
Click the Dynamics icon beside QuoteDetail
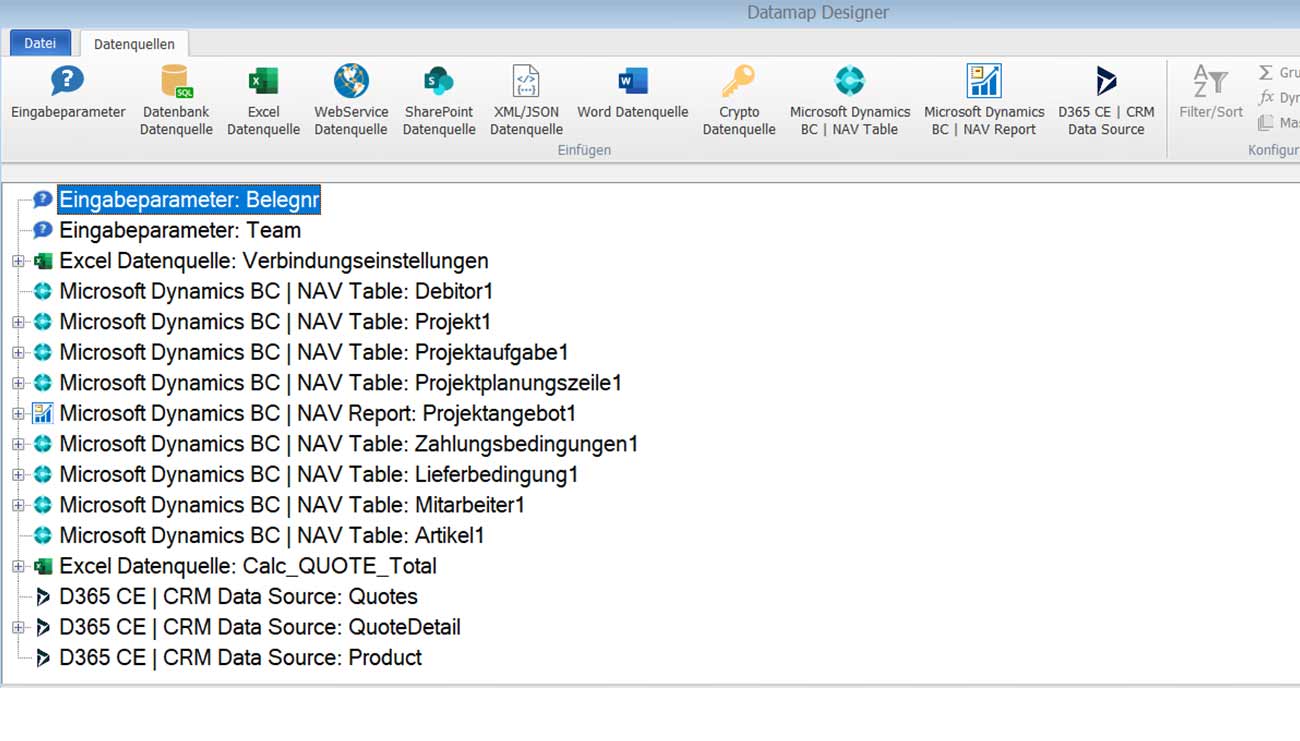pyautogui.click(x=42, y=627)
